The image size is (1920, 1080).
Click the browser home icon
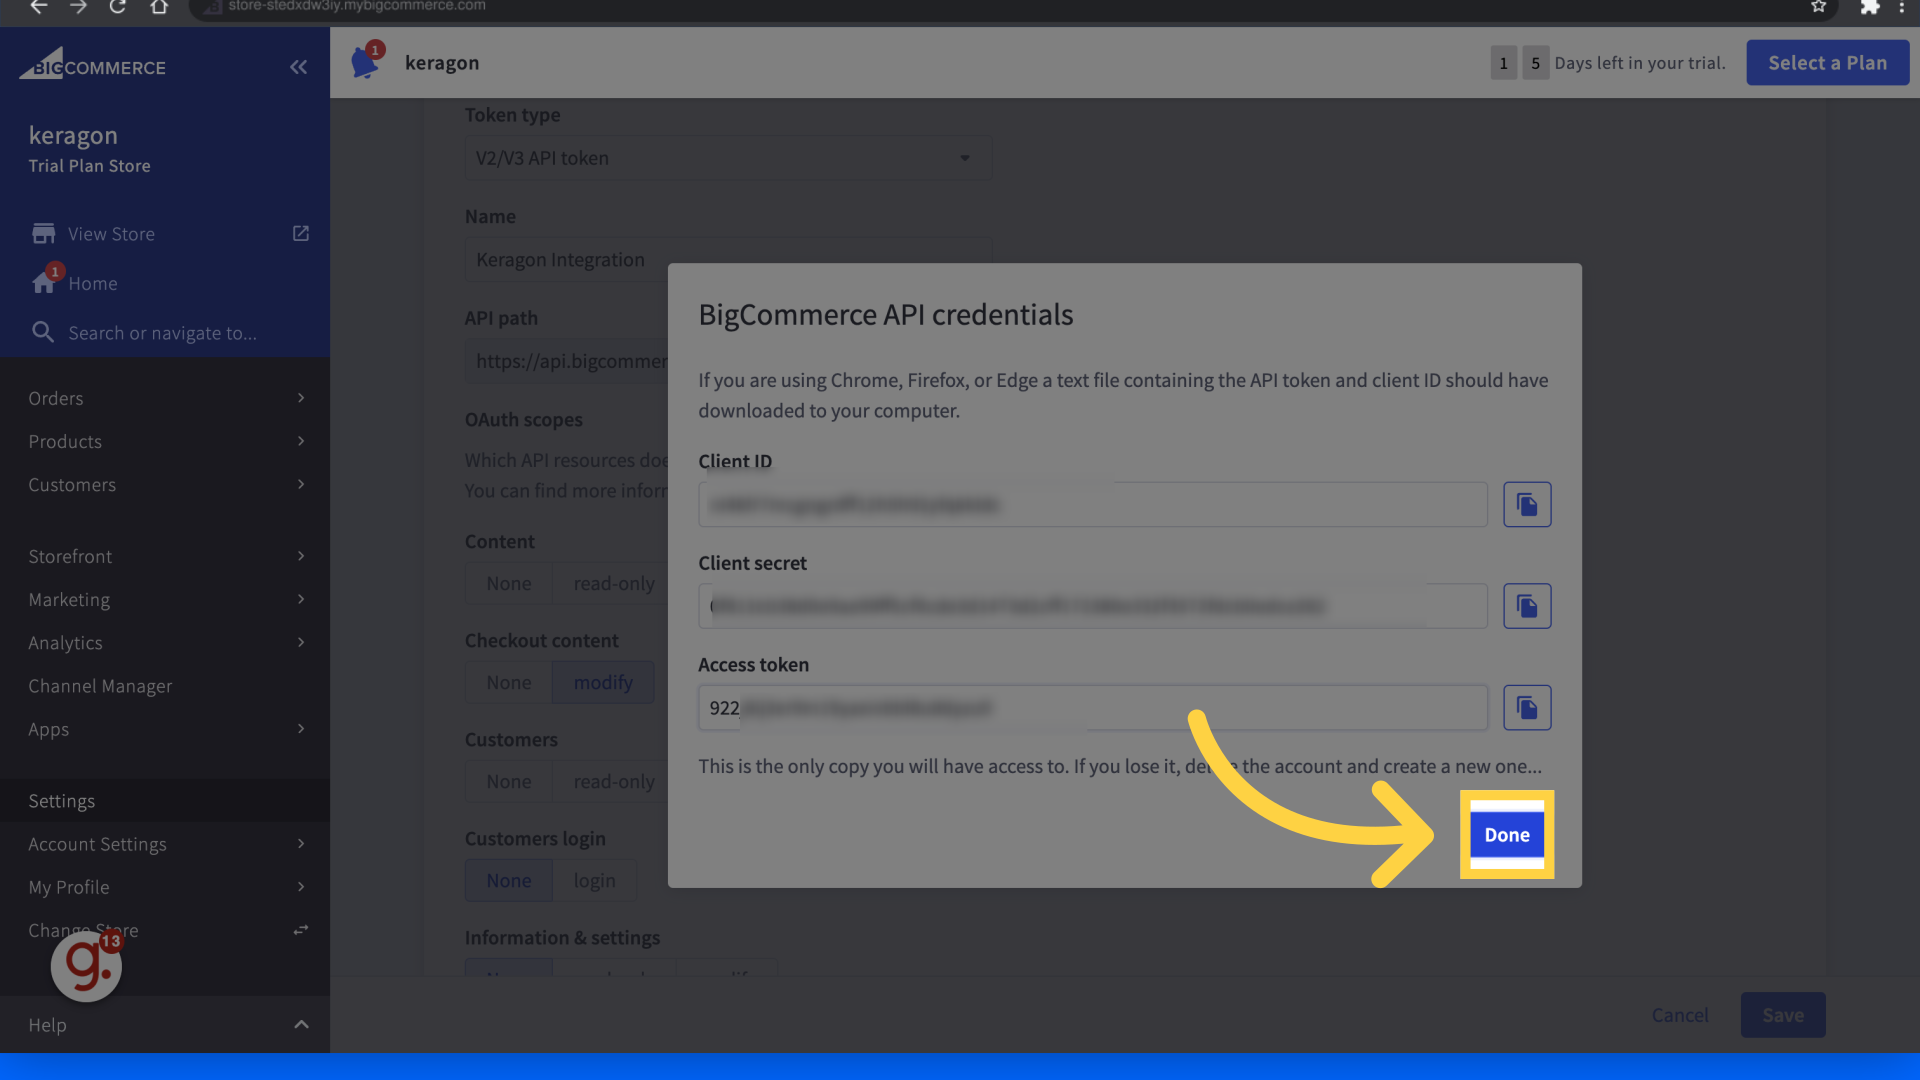159,7
